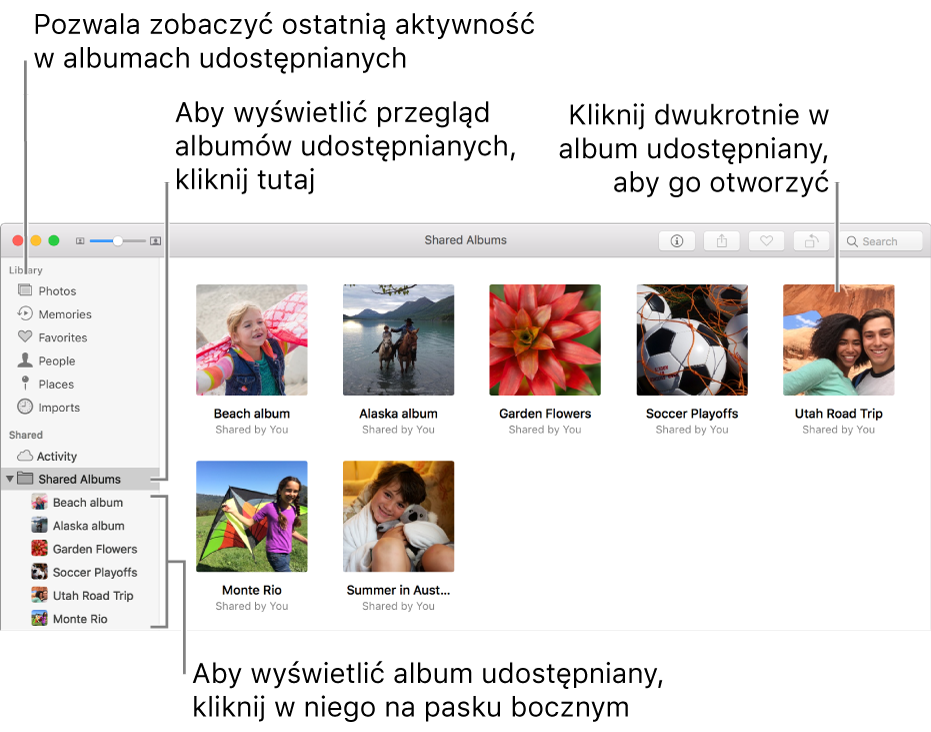This screenshot has width=931, height=732.
Task: Click the Alaska album title under its thumbnail
Action: pos(398,414)
